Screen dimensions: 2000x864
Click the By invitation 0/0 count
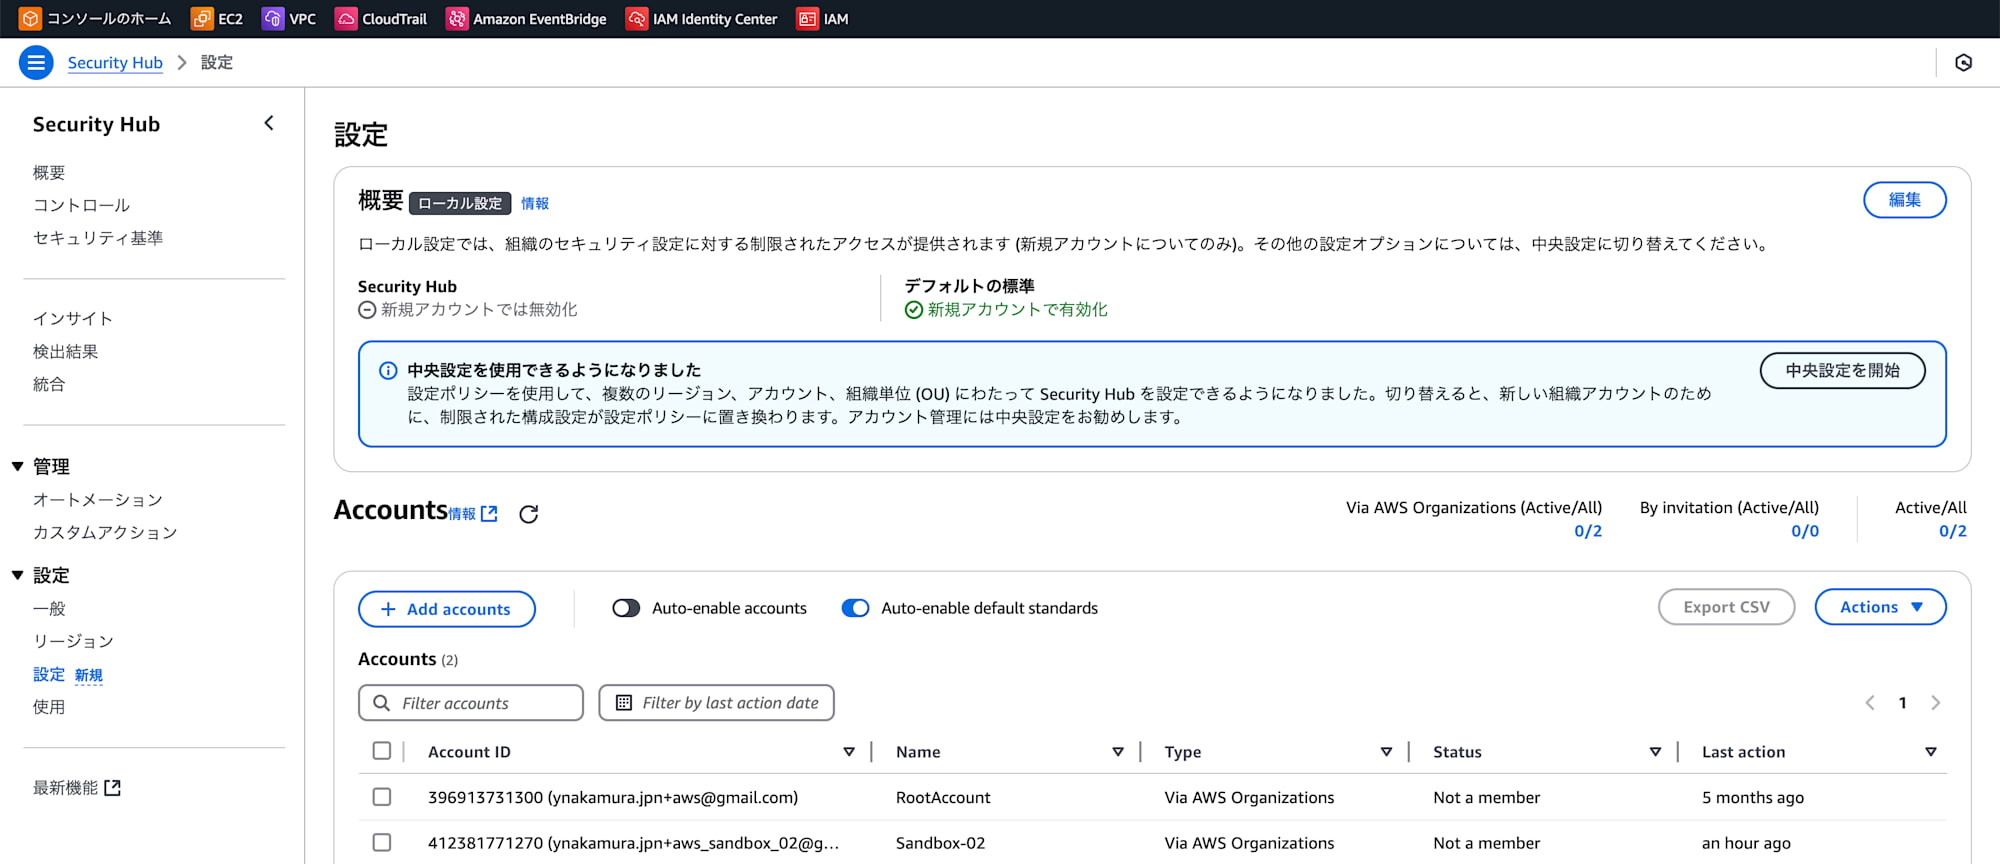coord(1805,531)
